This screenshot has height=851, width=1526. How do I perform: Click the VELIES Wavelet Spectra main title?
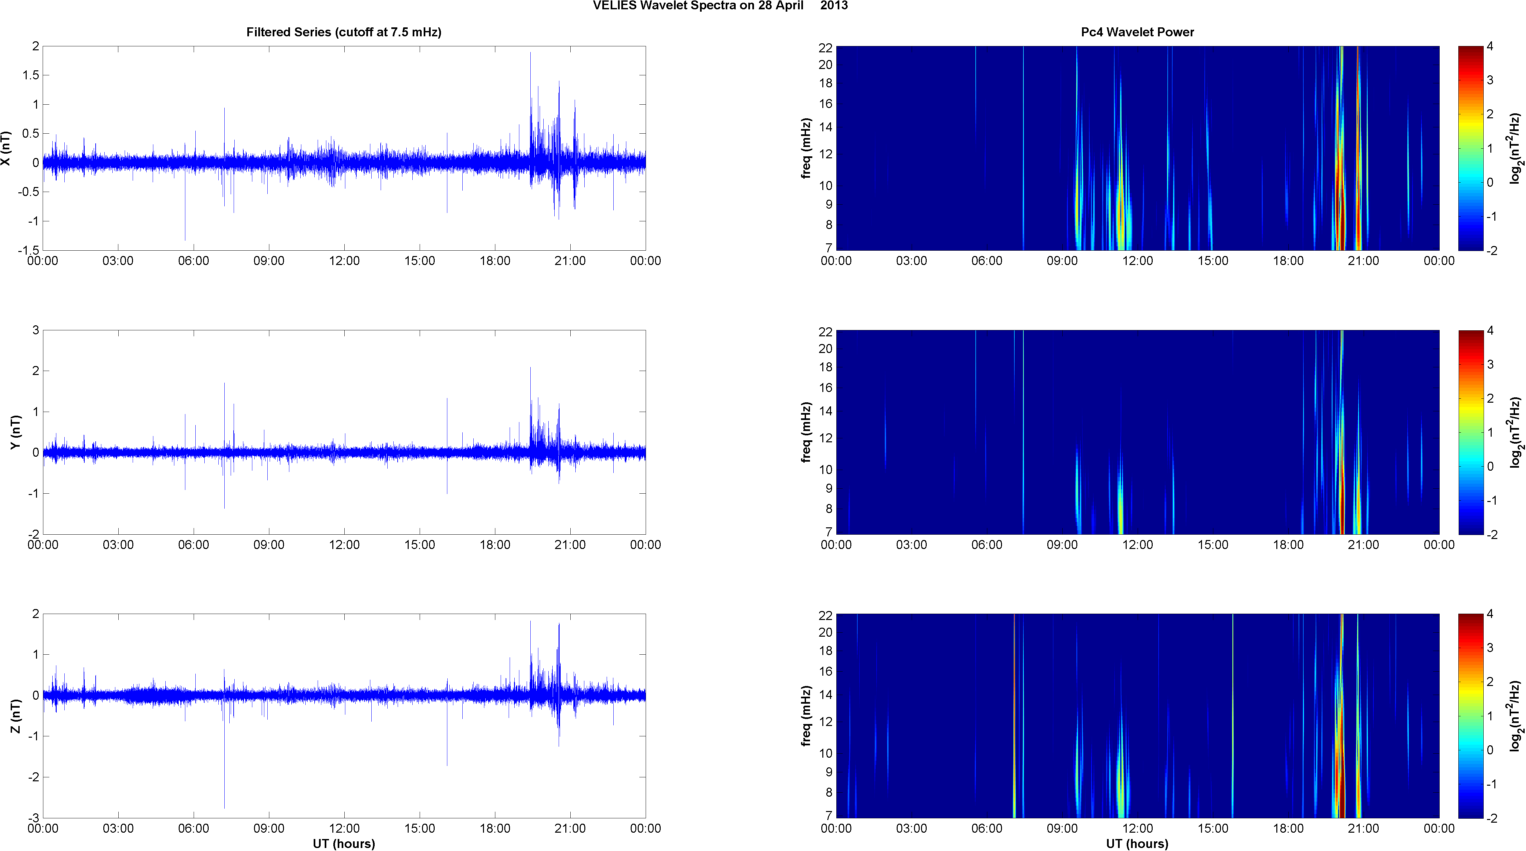pos(720,6)
